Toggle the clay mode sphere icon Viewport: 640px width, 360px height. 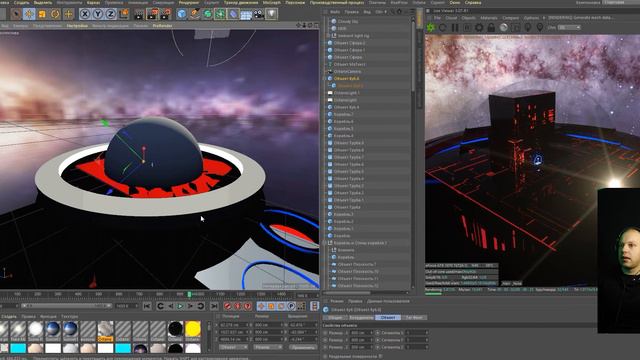point(504,27)
